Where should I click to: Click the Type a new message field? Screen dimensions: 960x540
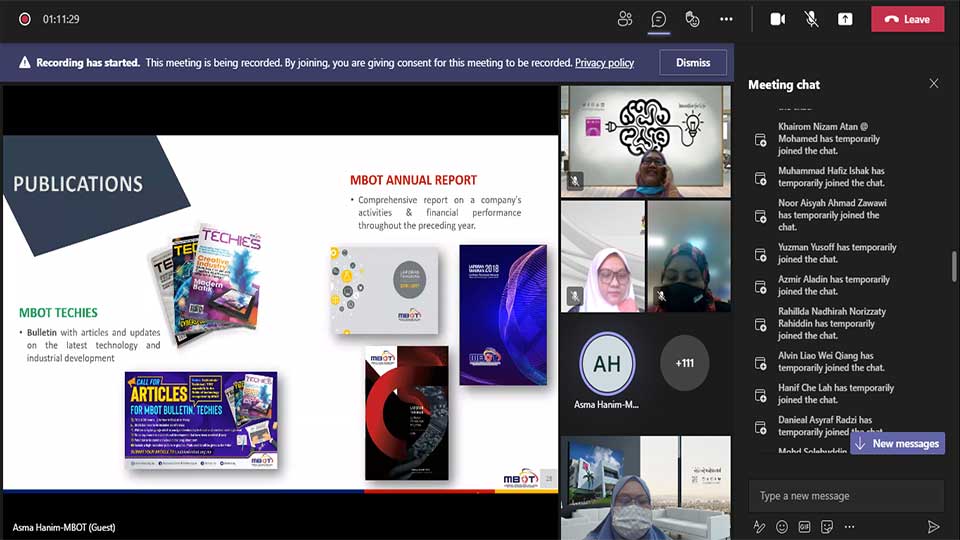tap(846, 495)
